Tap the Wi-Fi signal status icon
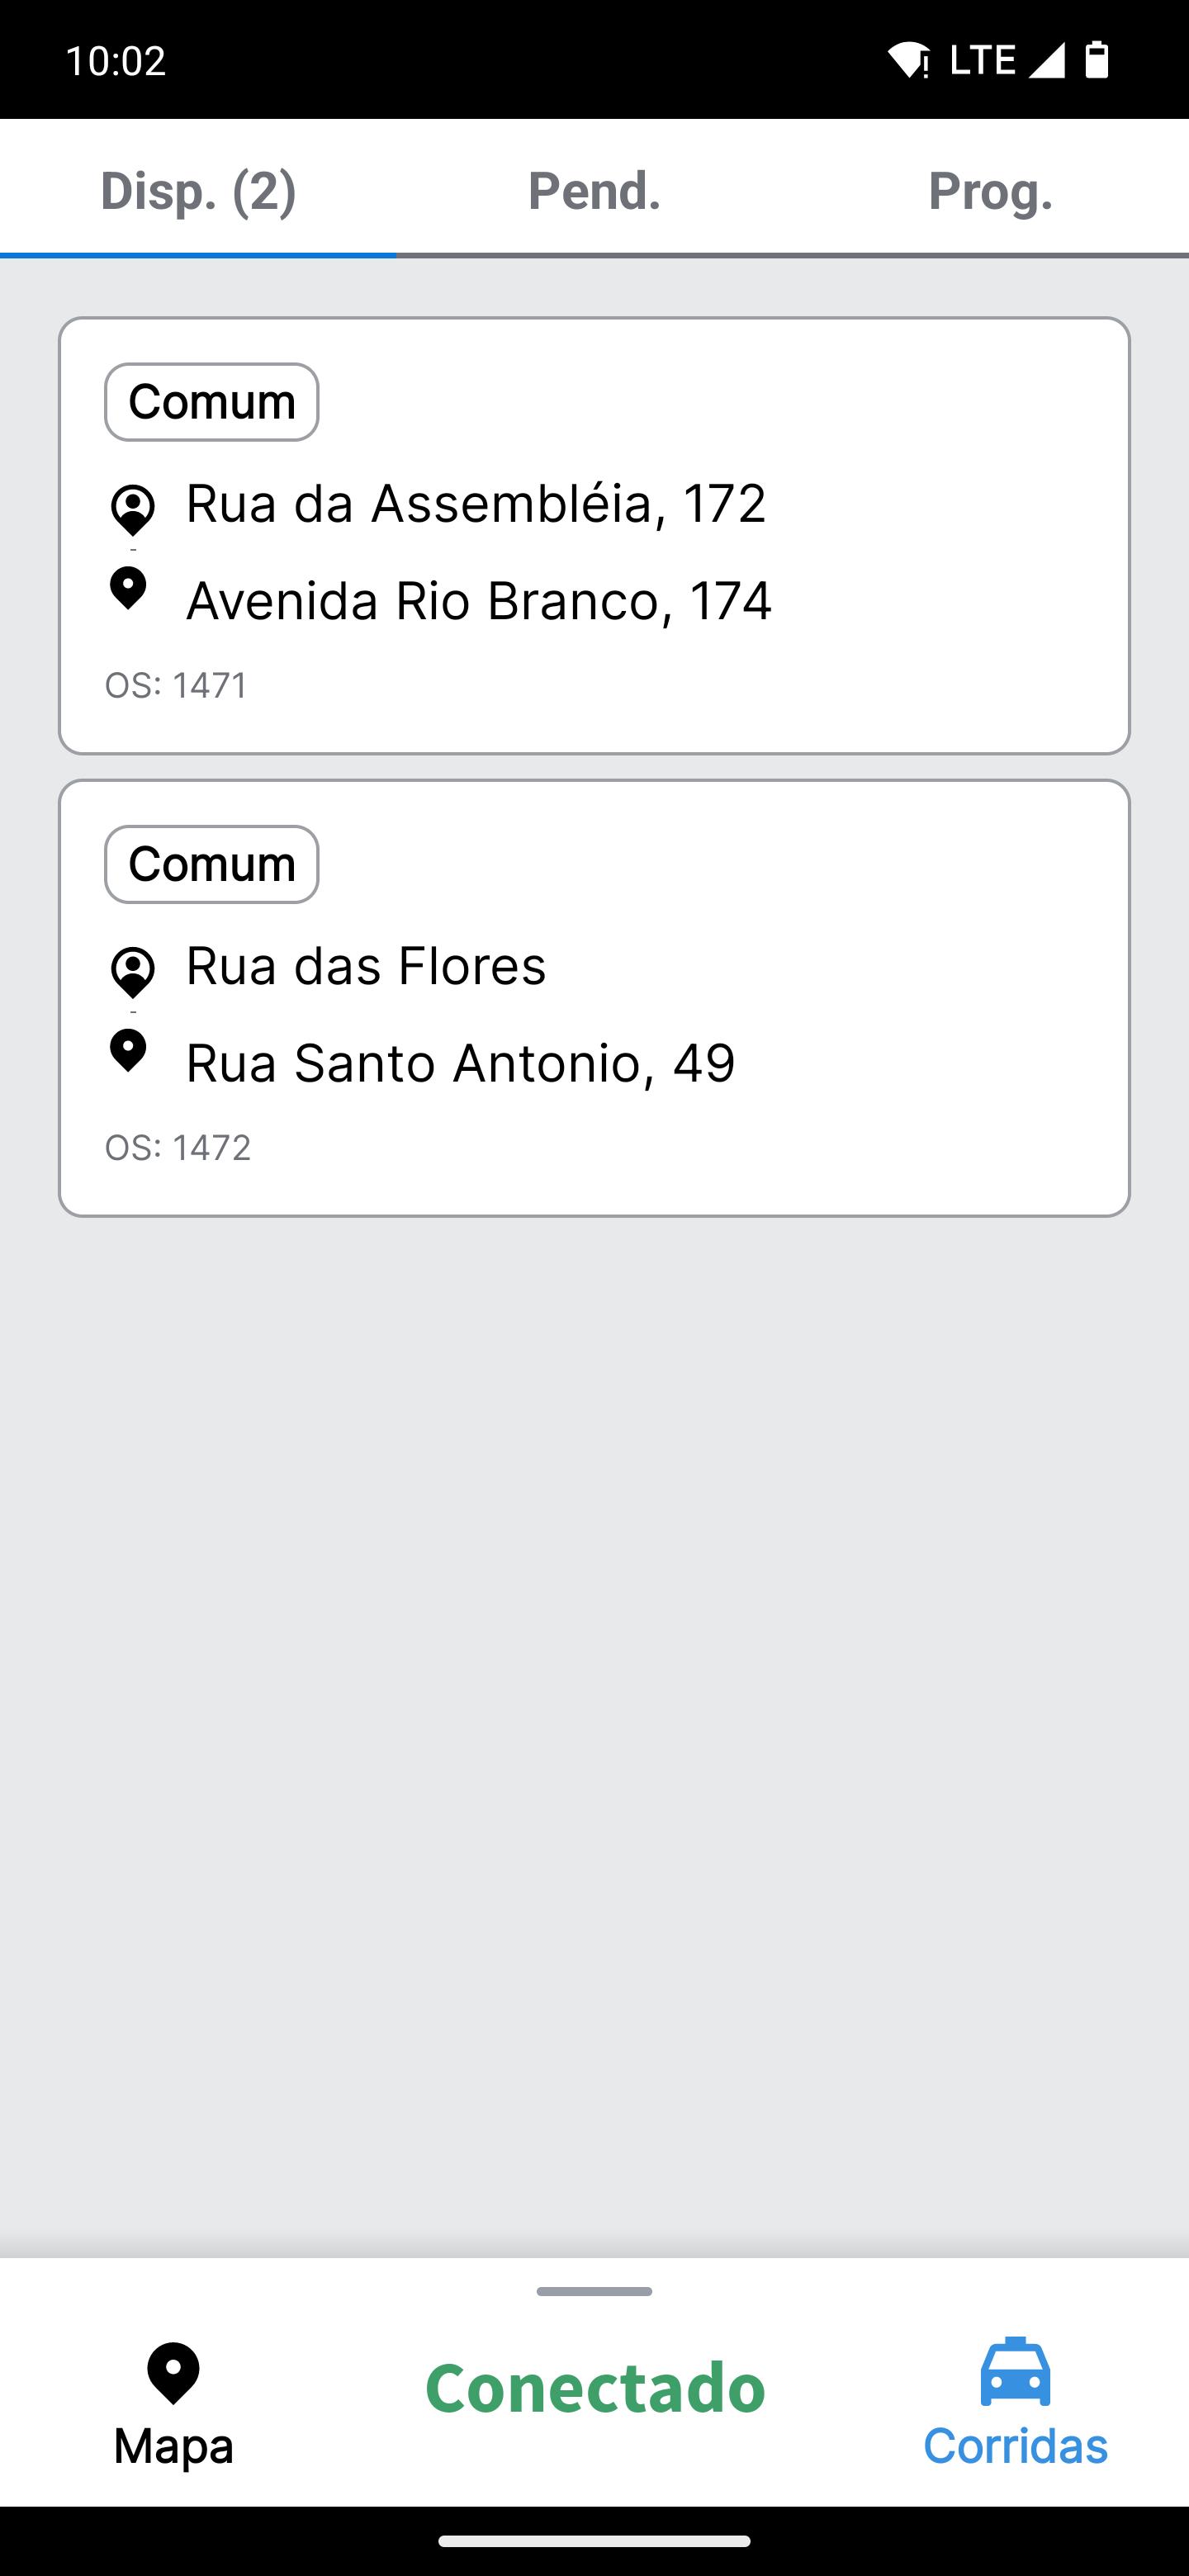 [908, 60]
